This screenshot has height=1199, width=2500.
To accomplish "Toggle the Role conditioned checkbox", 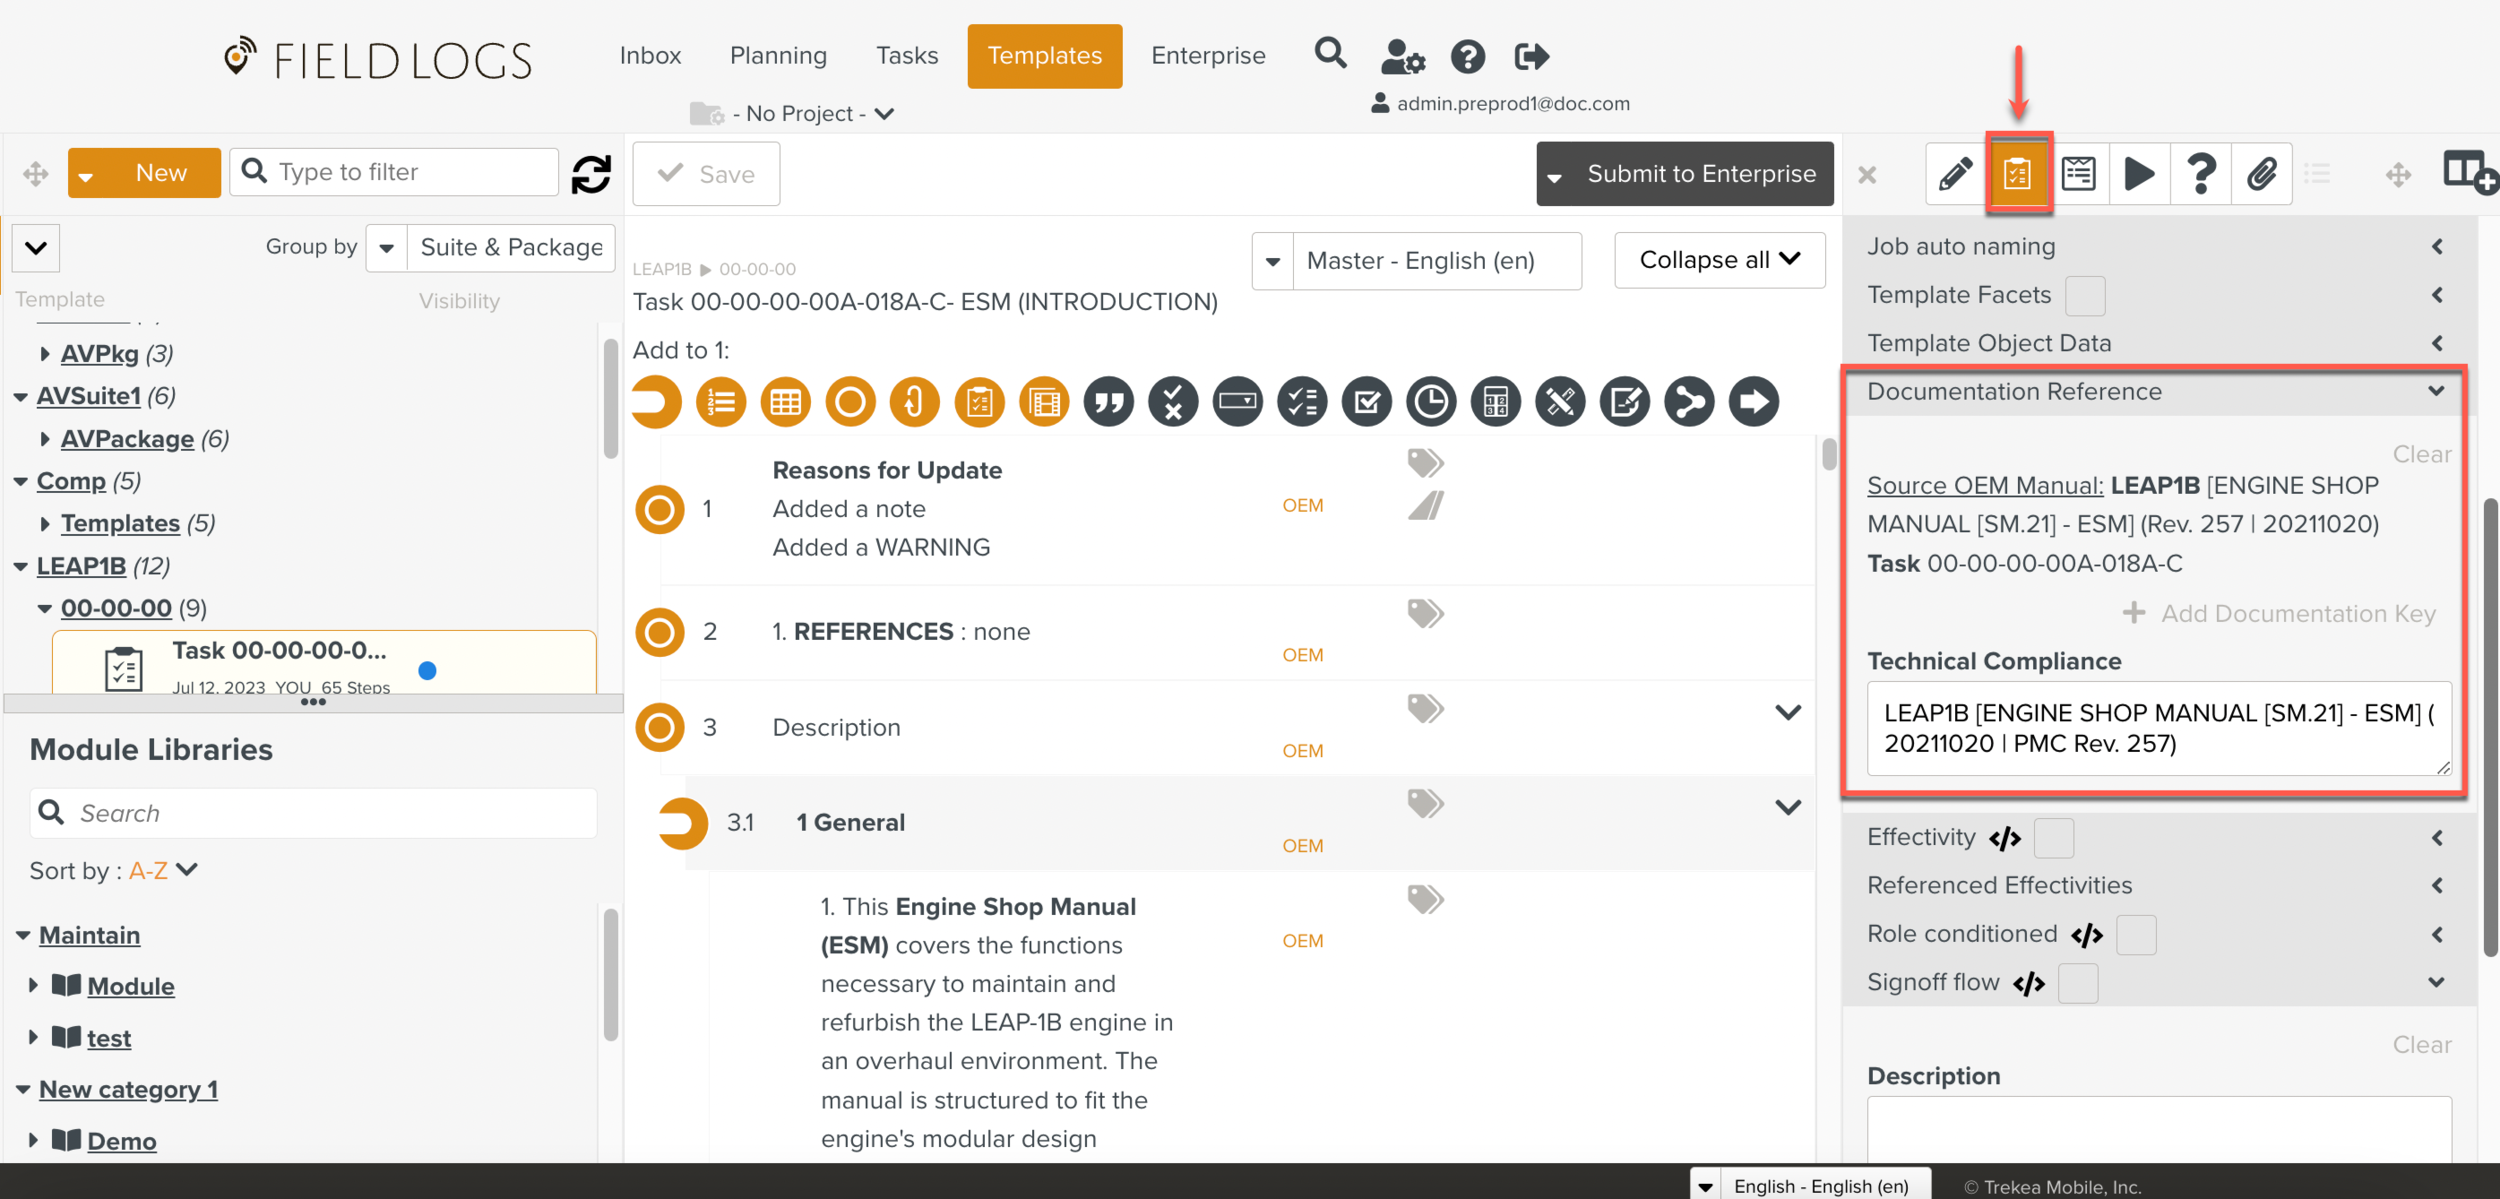I will click(x=2136, y=935).
